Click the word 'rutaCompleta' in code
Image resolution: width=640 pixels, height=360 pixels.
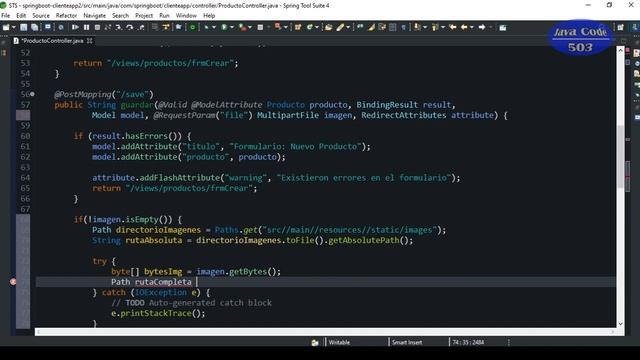point(163,282)
